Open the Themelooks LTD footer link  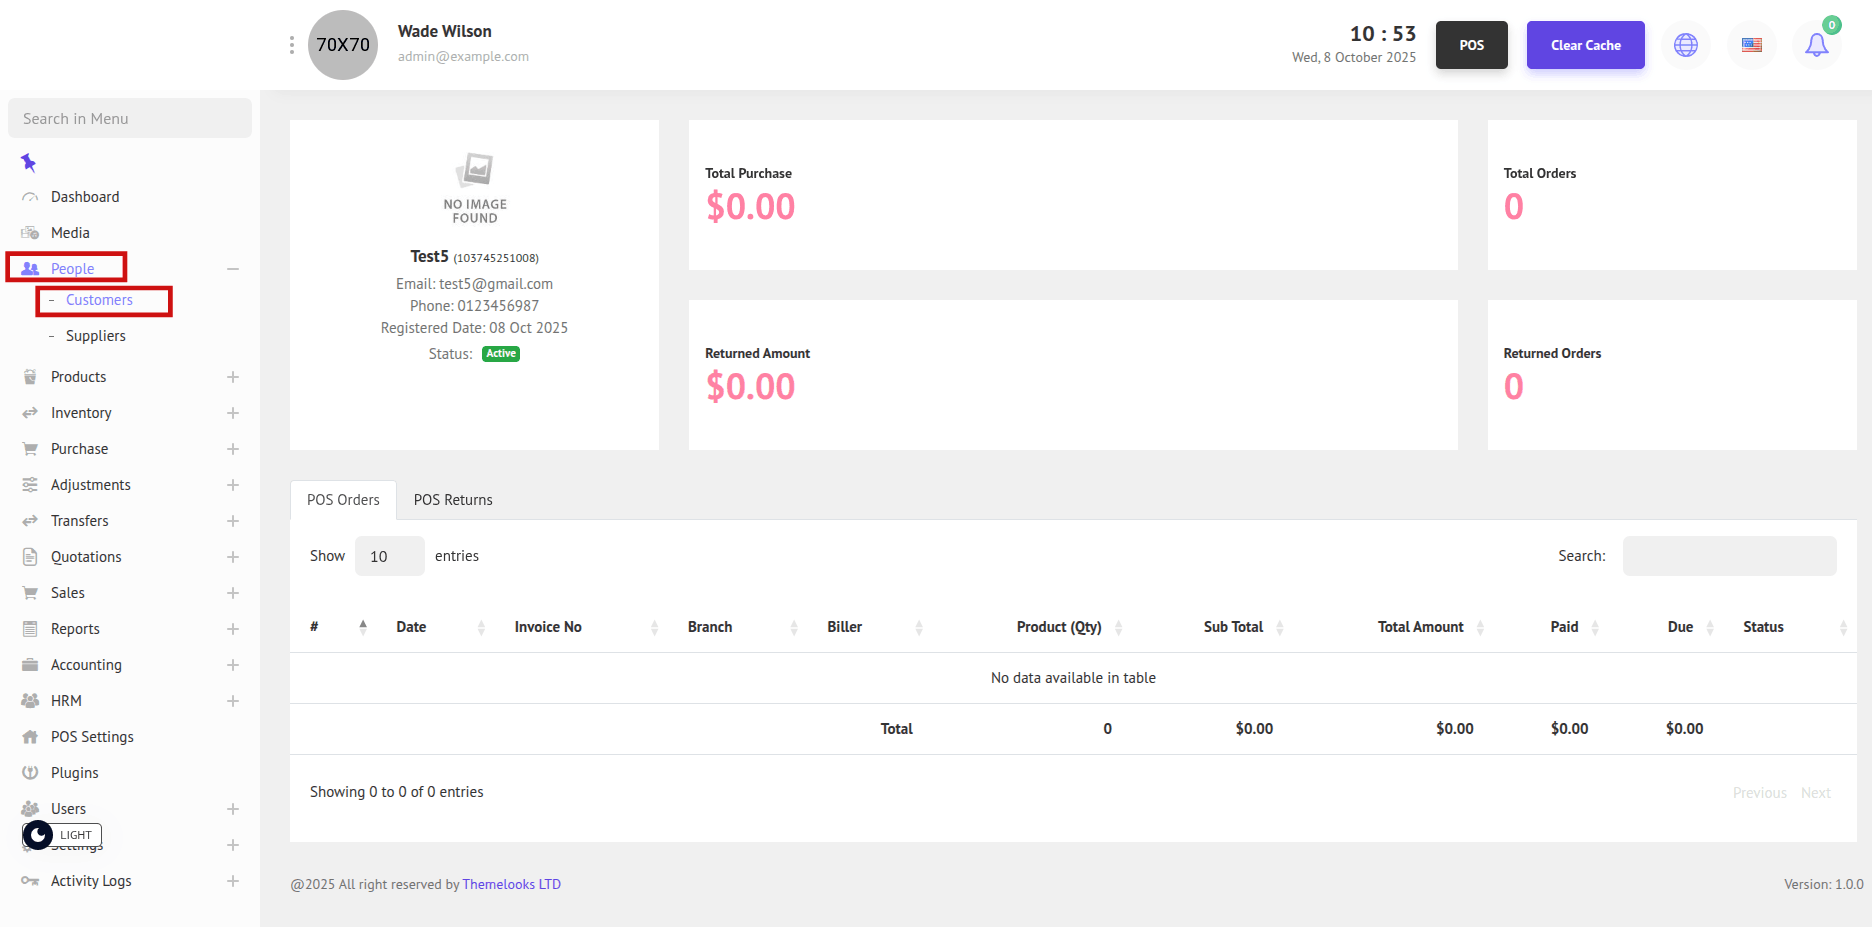pyautogui.click(x=511, y=884)
